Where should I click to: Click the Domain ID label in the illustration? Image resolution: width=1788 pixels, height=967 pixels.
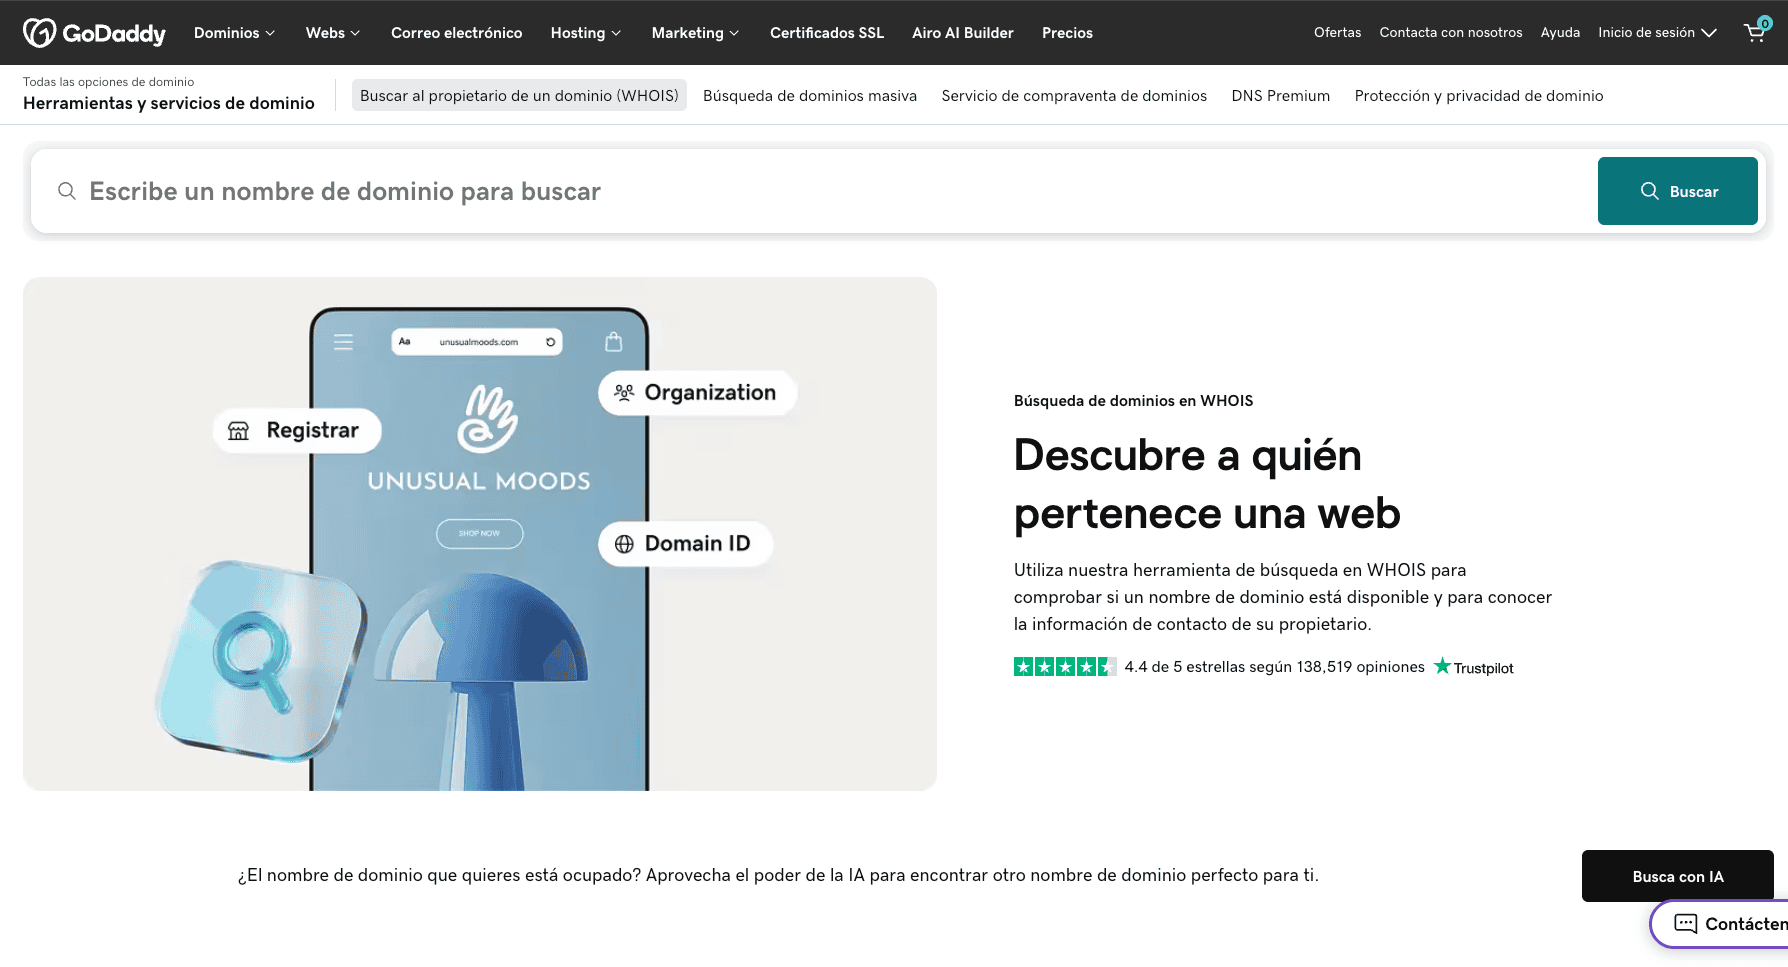point(685,544)
